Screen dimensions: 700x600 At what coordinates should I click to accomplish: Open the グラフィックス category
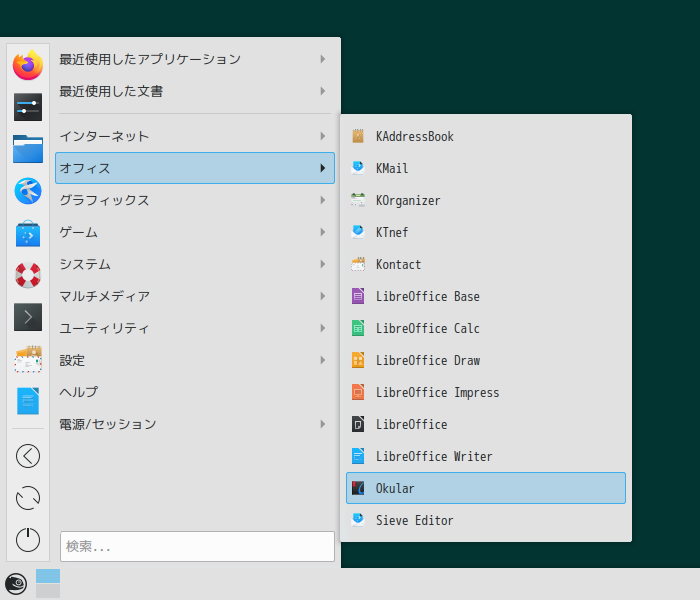195,200
